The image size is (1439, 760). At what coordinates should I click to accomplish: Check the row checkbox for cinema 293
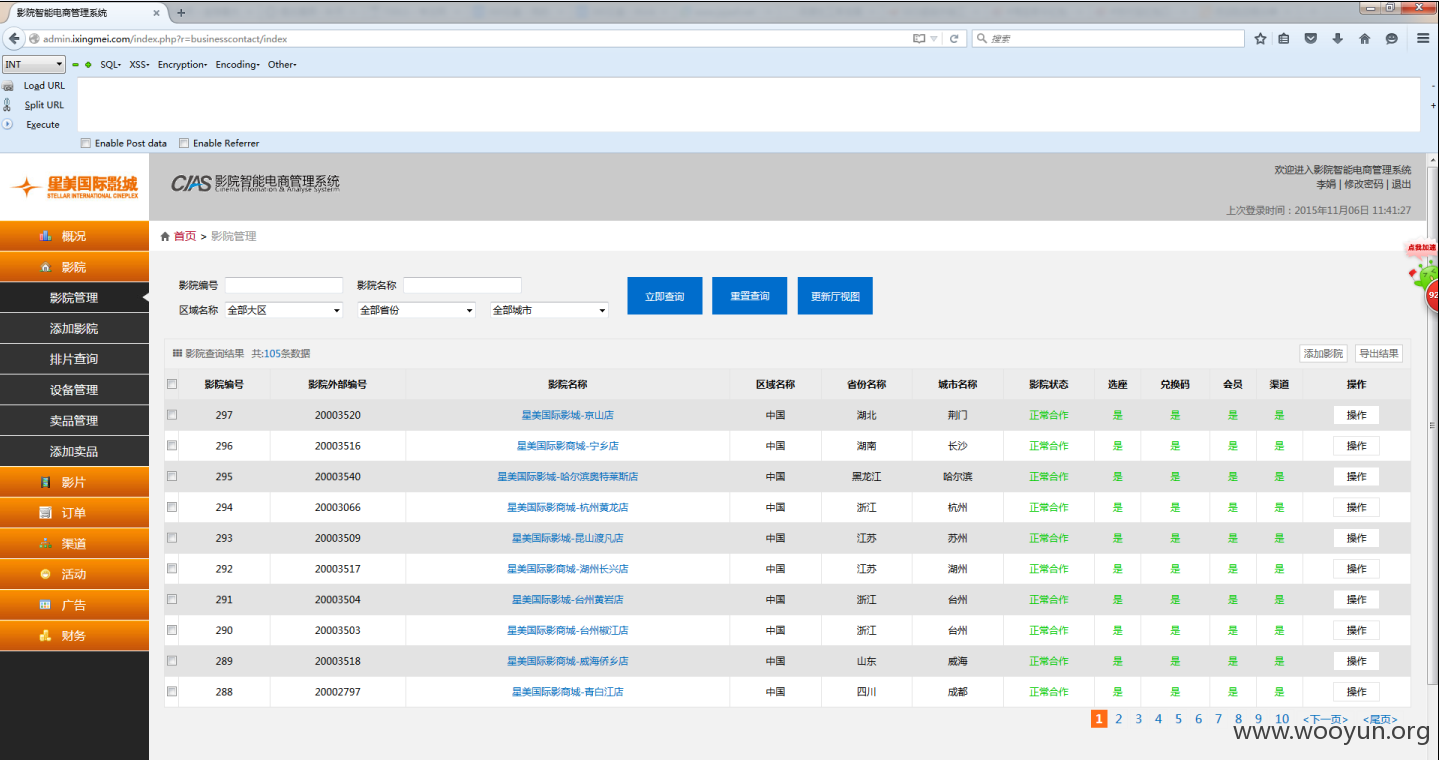[172, 538]
